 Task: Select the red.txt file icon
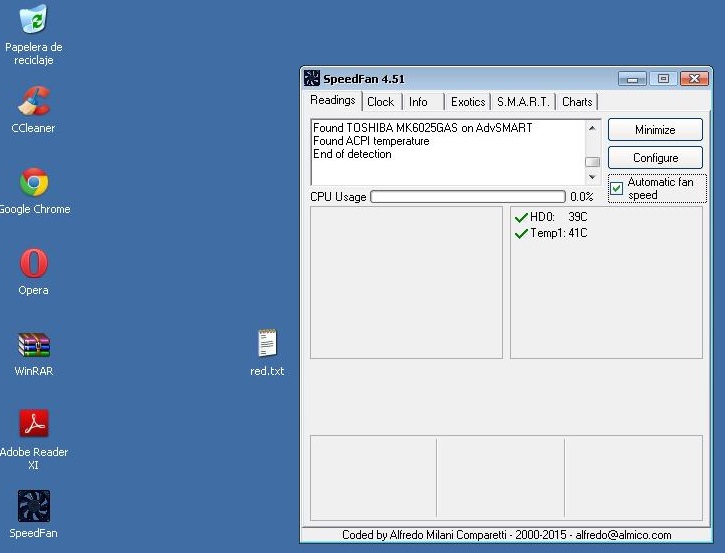click(x=267, y=345)
